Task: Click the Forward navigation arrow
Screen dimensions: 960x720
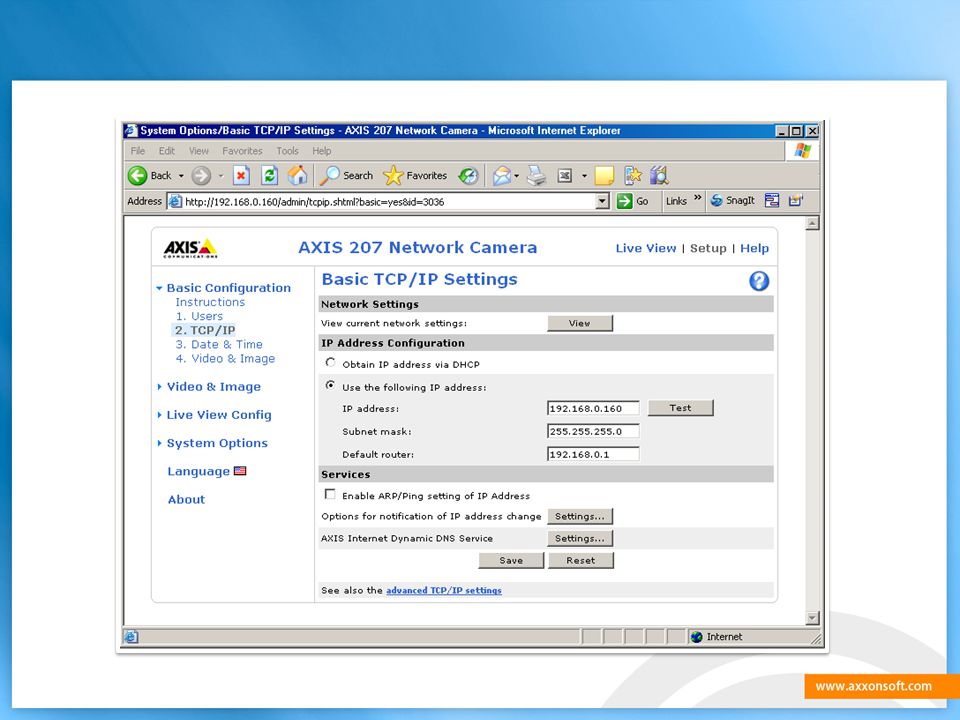Action: pos(201,176)
